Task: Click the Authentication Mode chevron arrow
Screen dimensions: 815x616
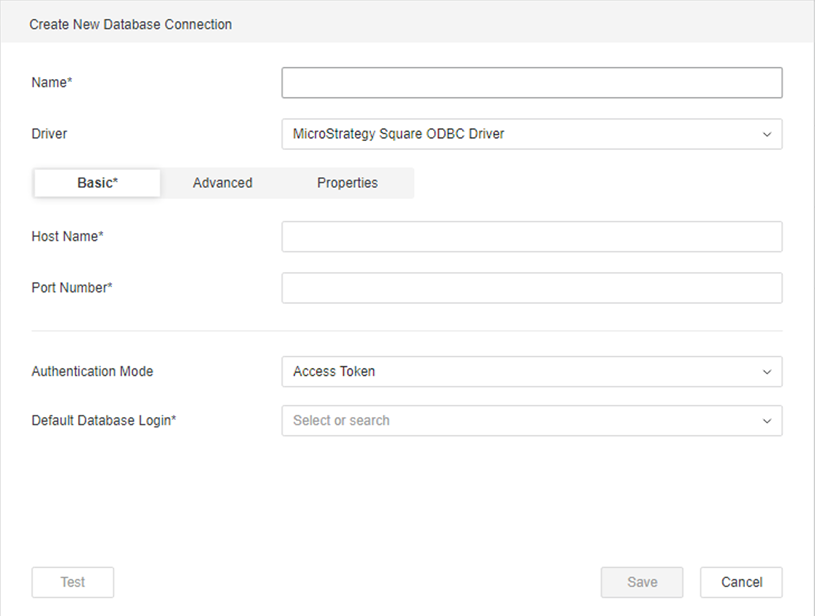Action: click(766, 372)
